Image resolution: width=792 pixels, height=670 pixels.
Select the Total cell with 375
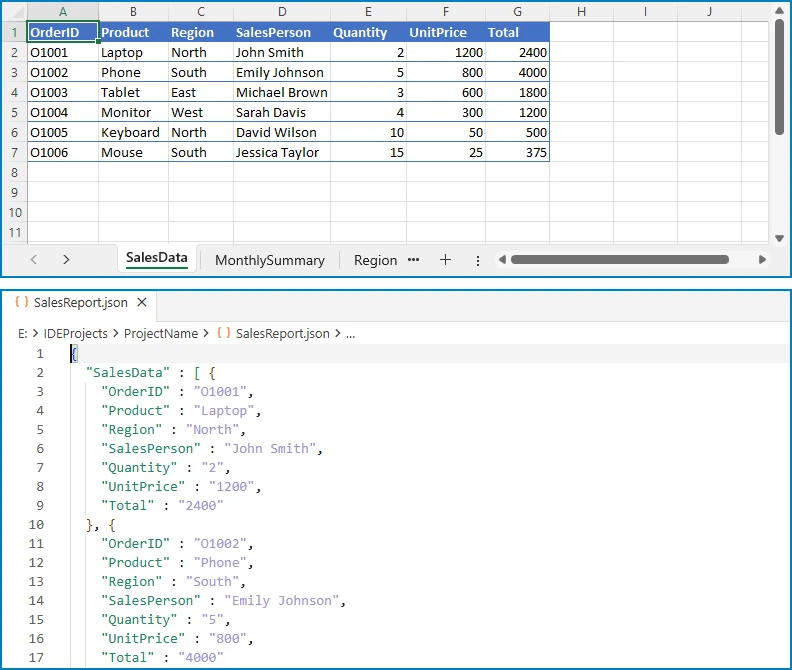coord(517,153)
